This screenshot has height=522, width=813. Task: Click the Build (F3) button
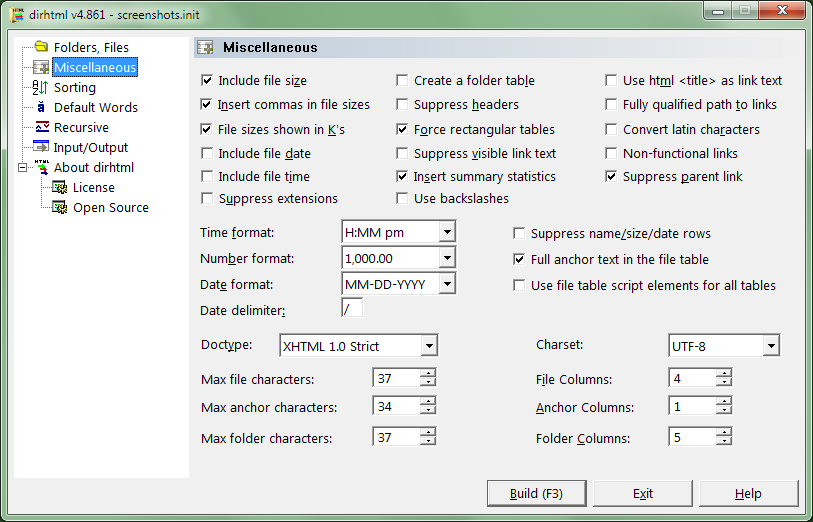coord(537,493)
